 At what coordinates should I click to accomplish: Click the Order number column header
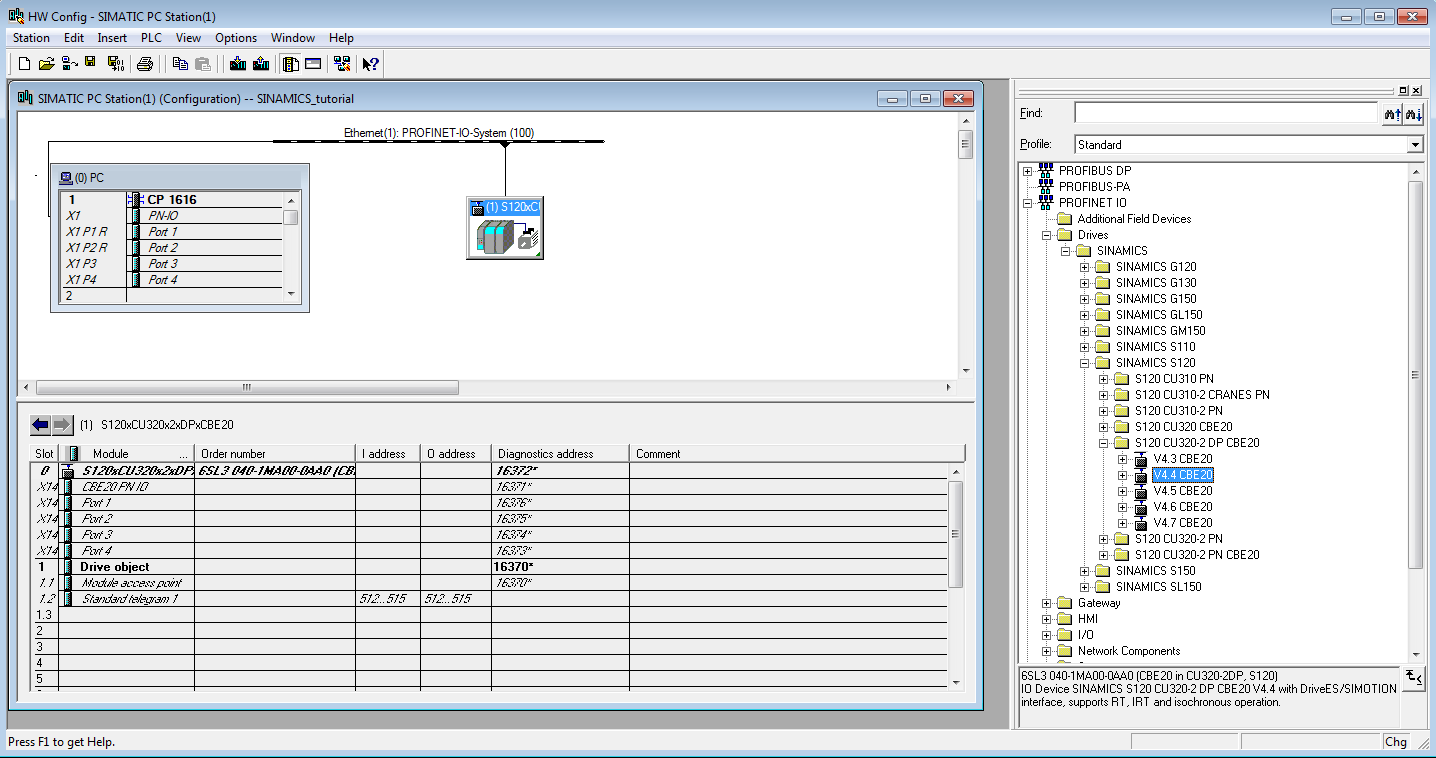coord(275,454)
